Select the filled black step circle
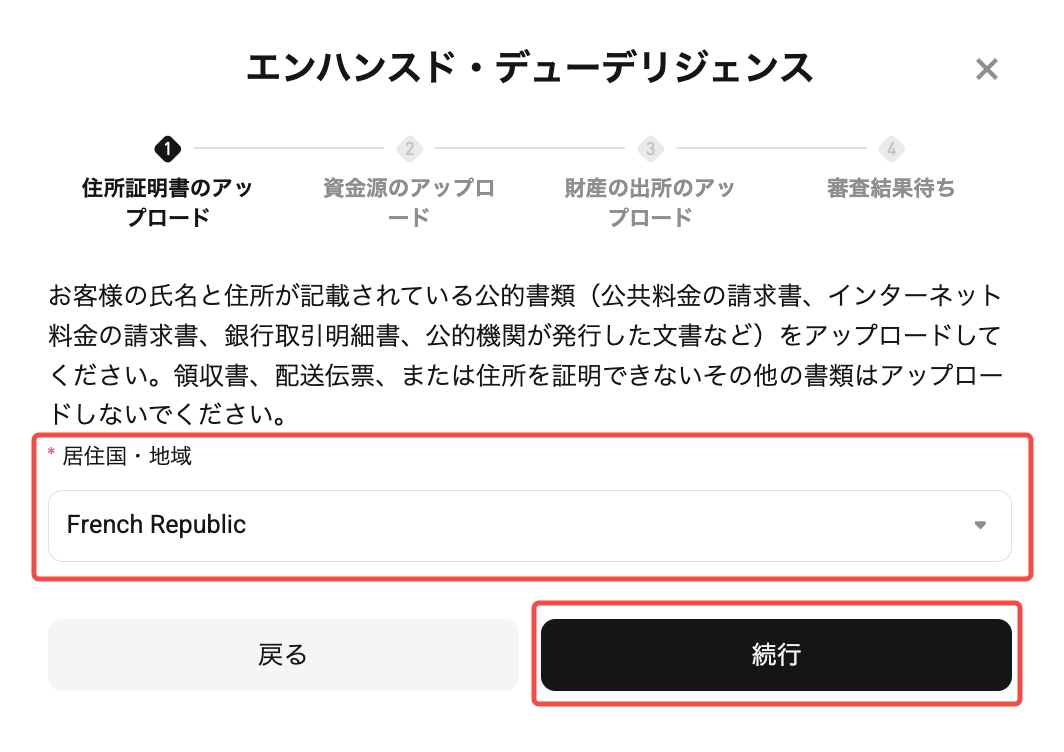Viewport: 1064px width, 752px height. point(166,150)
